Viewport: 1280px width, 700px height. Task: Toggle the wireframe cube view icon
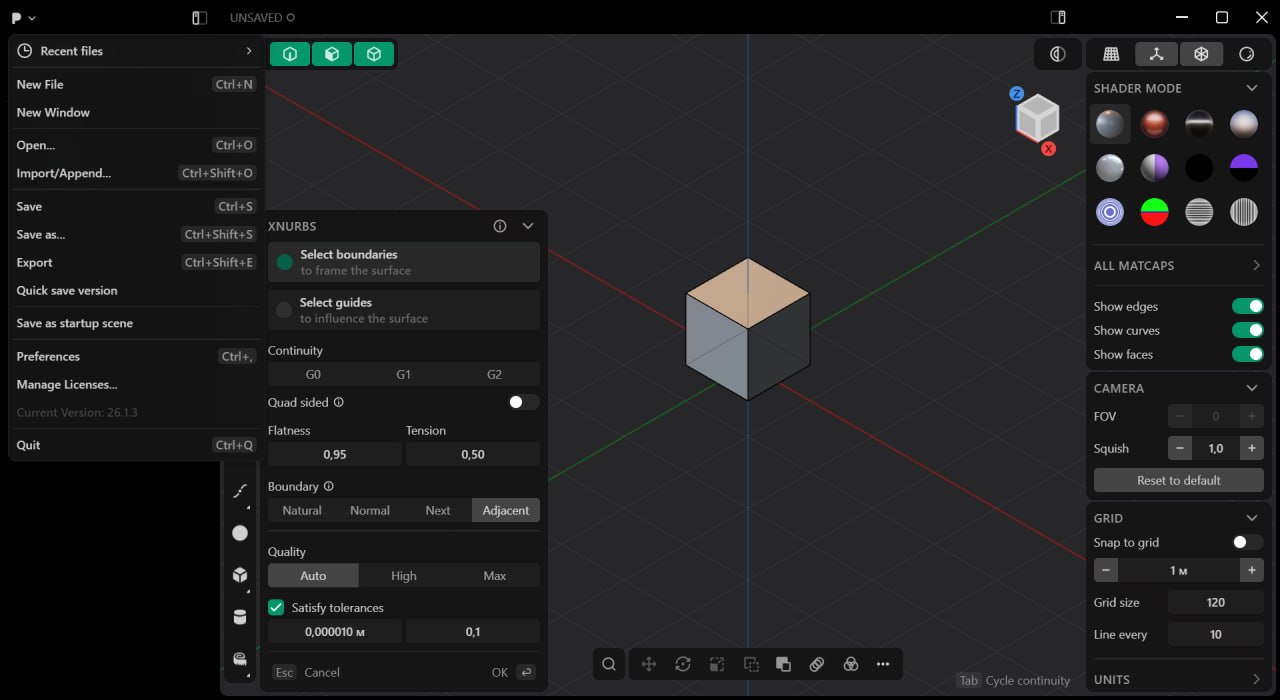[1201, 54]
